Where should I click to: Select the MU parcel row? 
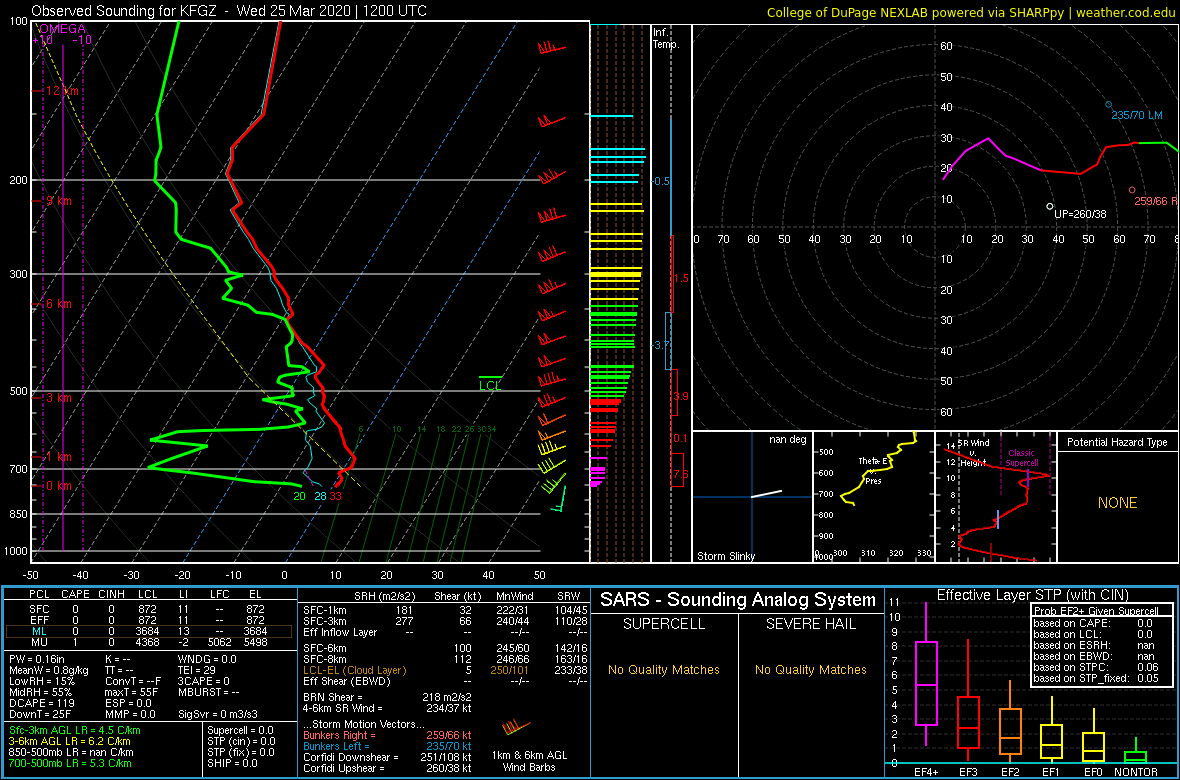(x=149, y=642)
